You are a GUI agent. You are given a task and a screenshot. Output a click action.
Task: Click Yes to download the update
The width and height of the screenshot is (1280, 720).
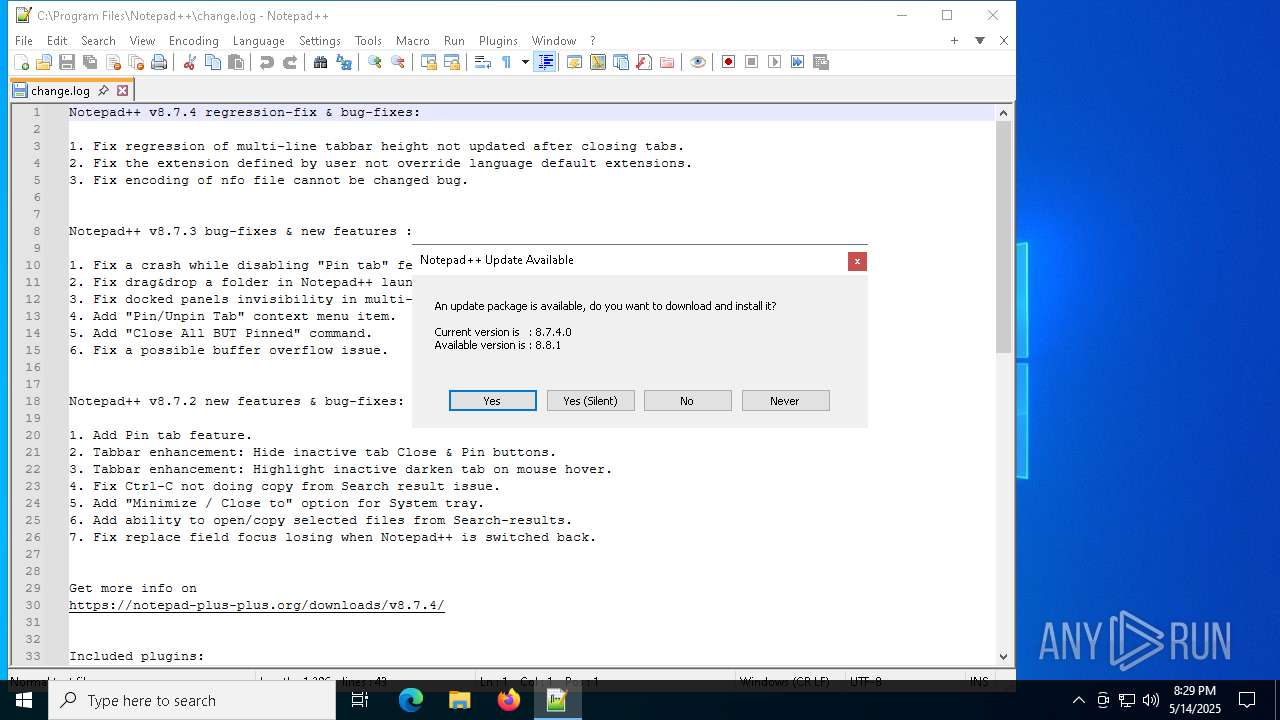(492, 400)
